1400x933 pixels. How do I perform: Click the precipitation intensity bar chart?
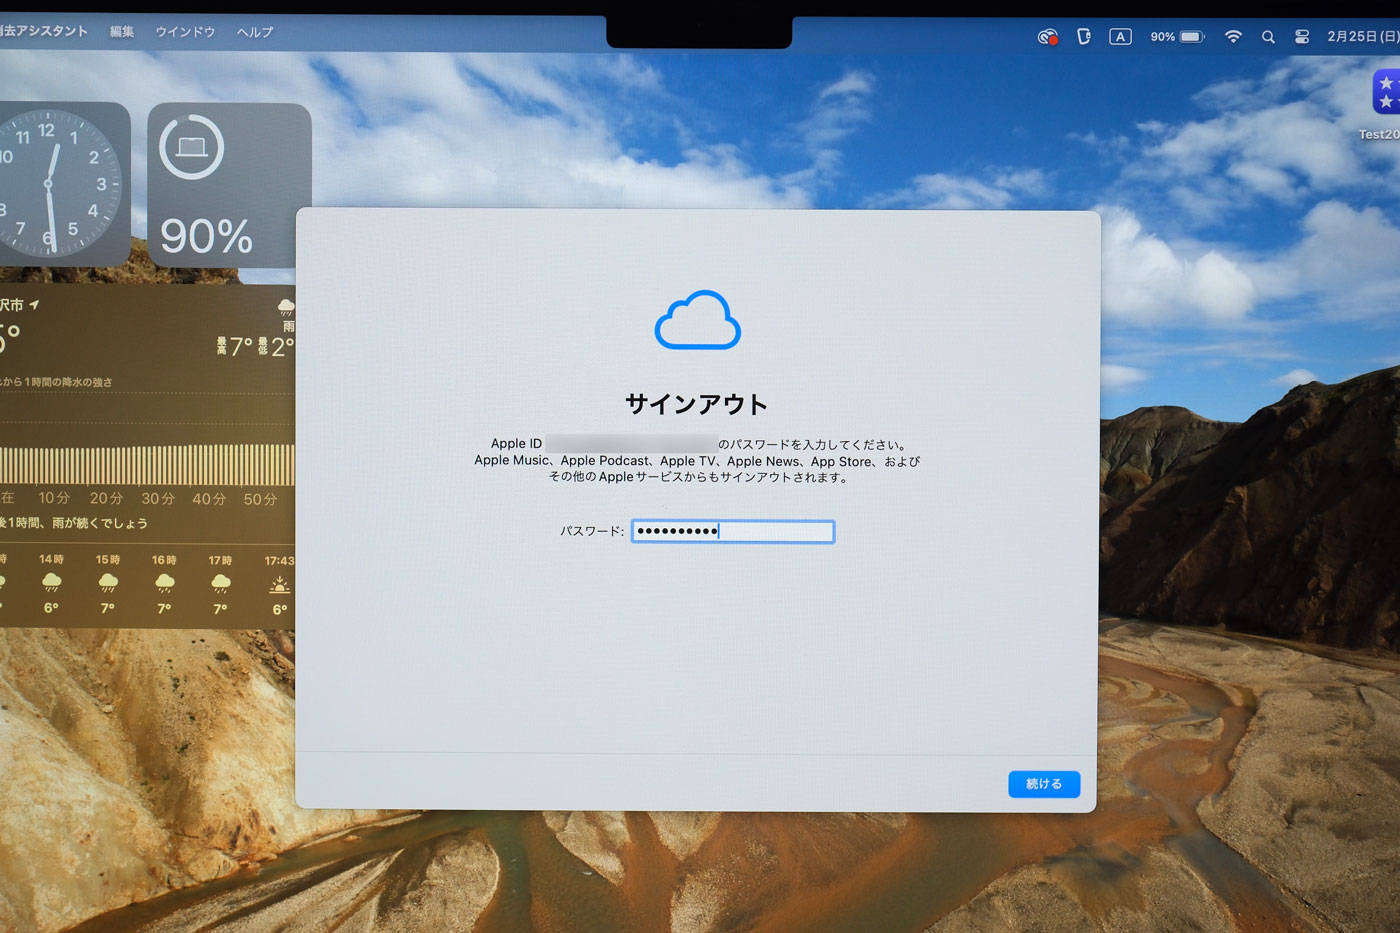148,465
